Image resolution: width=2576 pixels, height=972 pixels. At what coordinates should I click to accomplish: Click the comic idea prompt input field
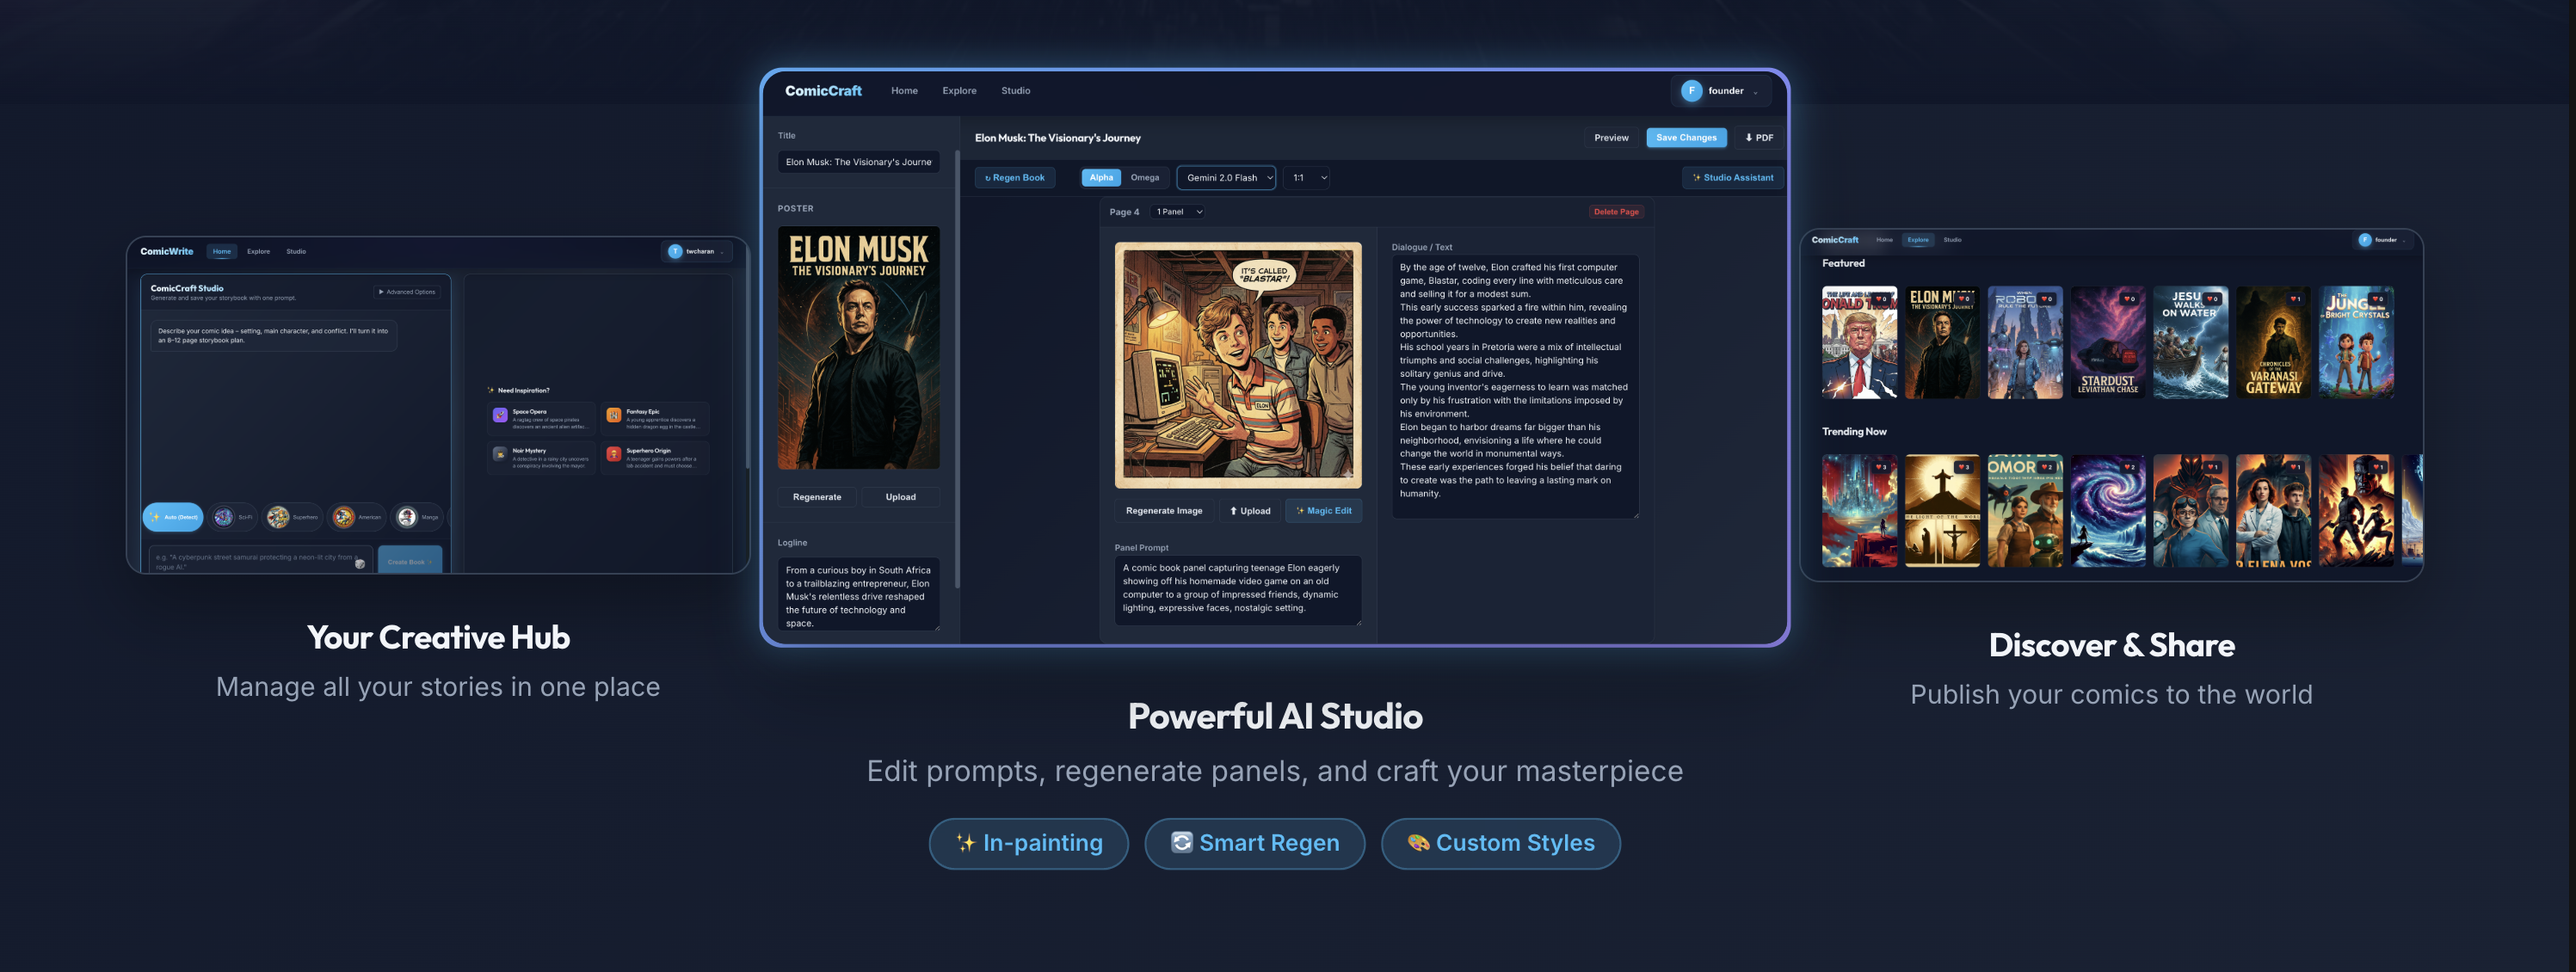pyautogui.click(x=260, y=560)
